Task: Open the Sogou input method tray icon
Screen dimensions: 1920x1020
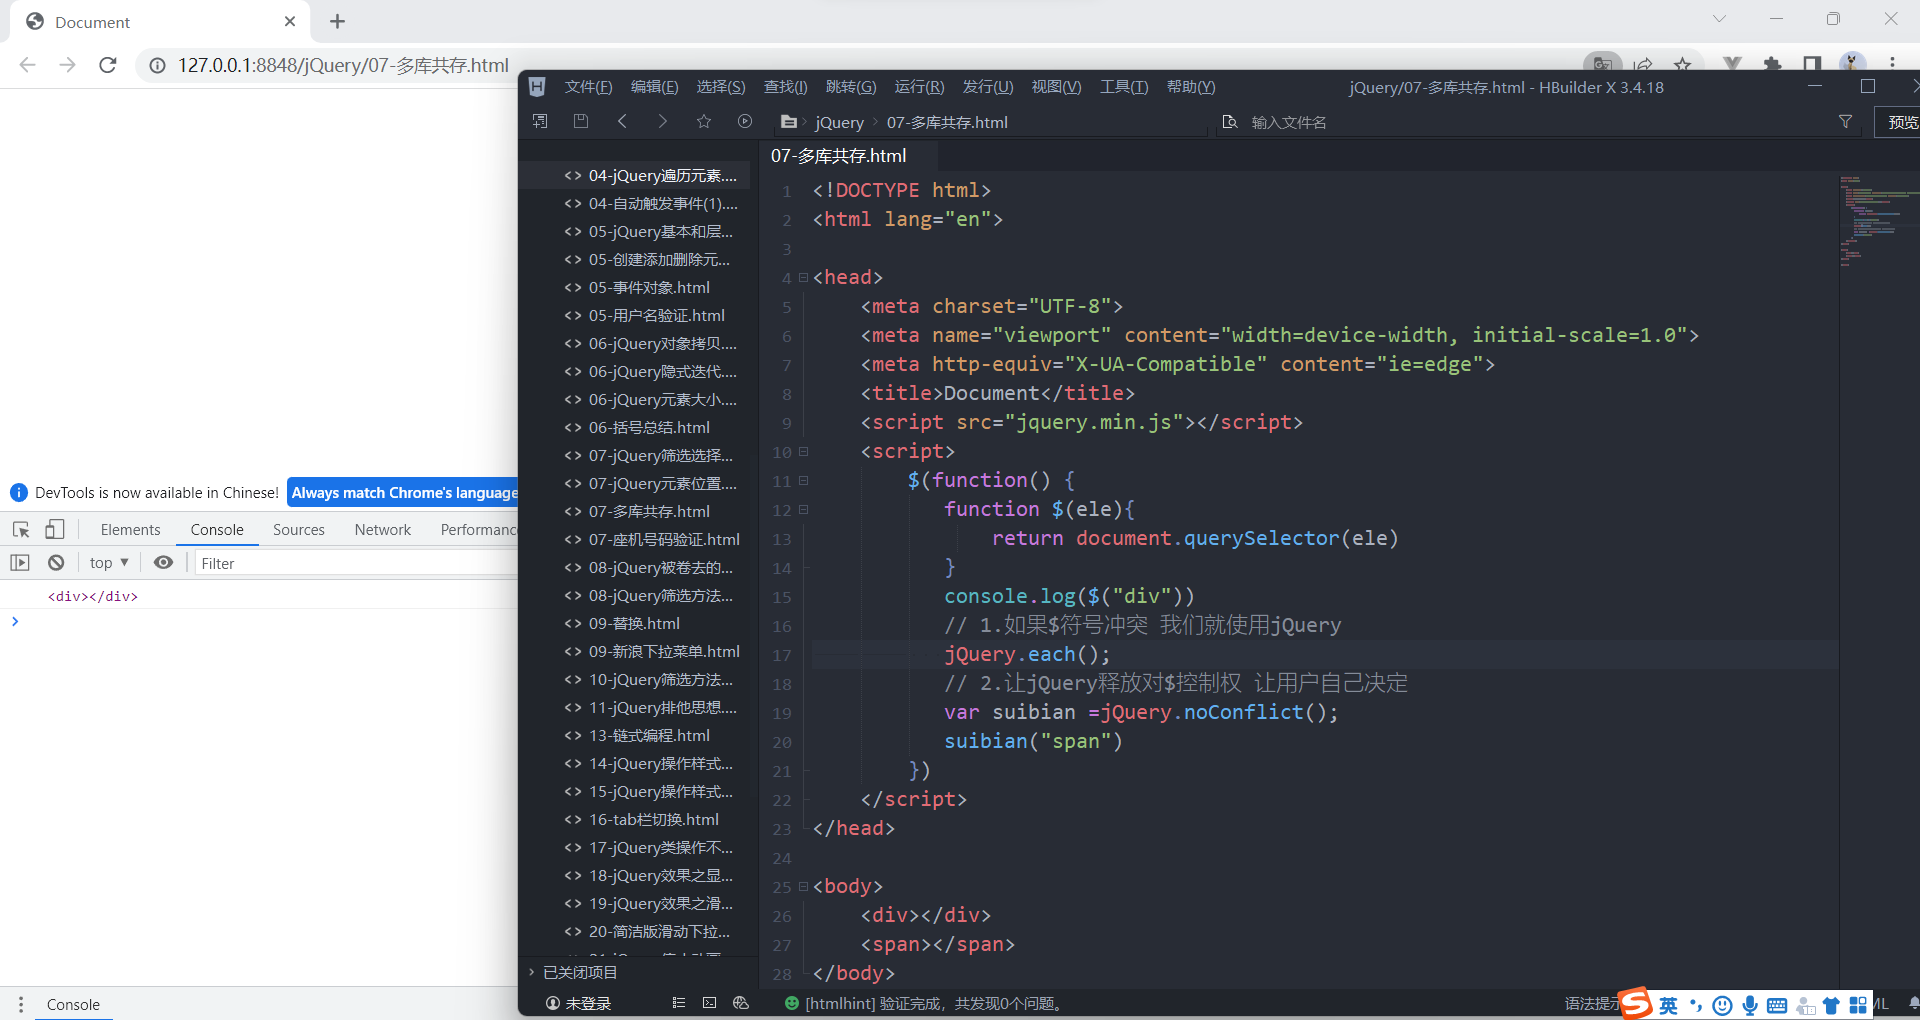Action: pyautogui.click(x=1634, y=1004)
